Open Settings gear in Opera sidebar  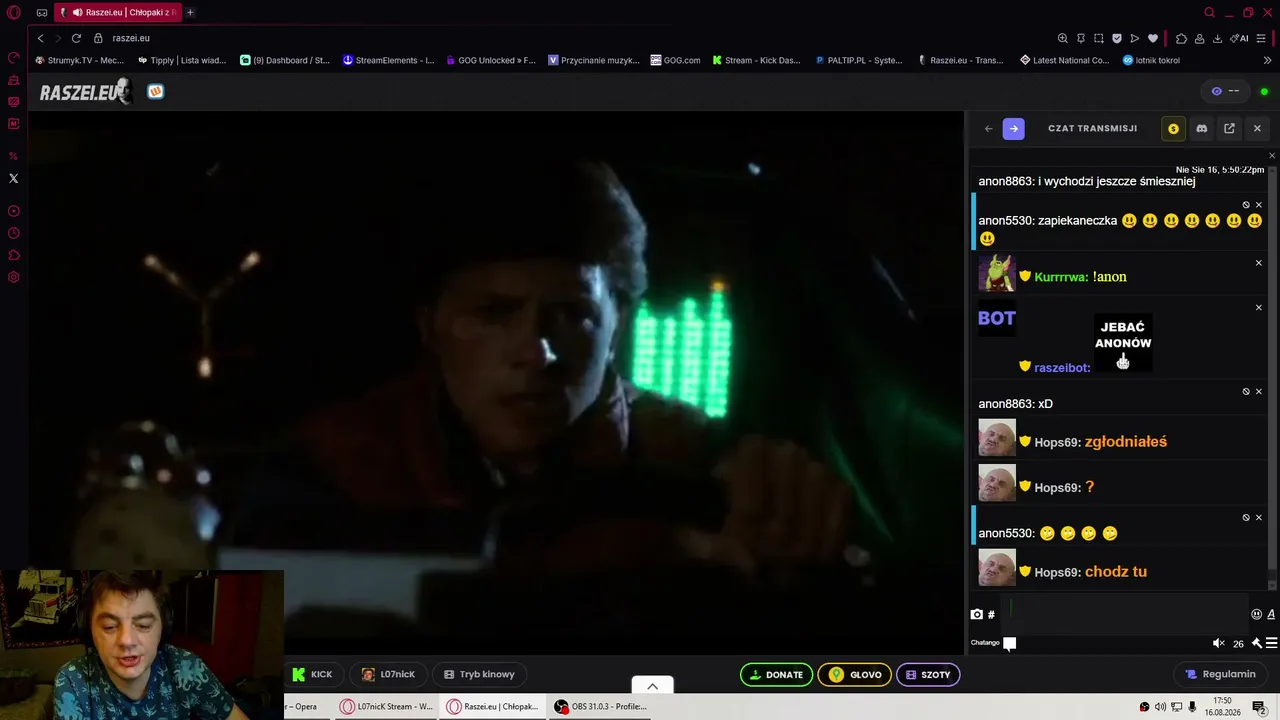click(x=14, y=277)
